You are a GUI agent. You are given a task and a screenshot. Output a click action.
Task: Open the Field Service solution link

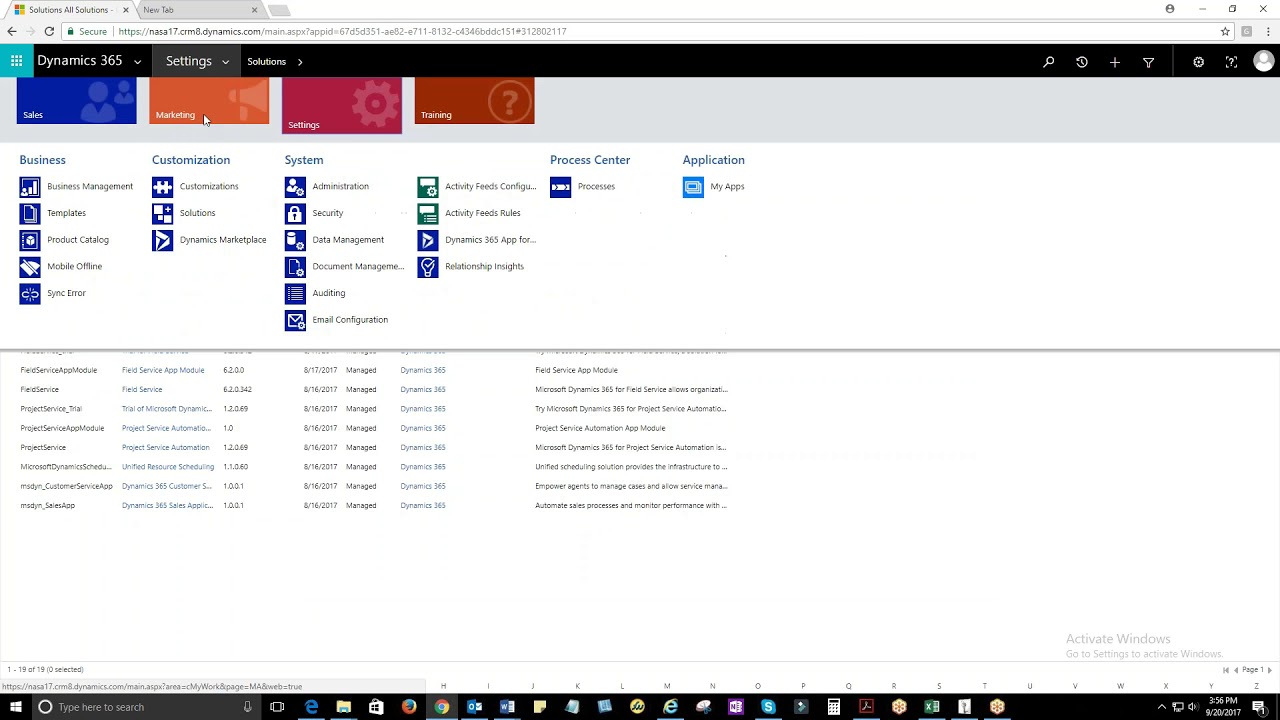142,390
